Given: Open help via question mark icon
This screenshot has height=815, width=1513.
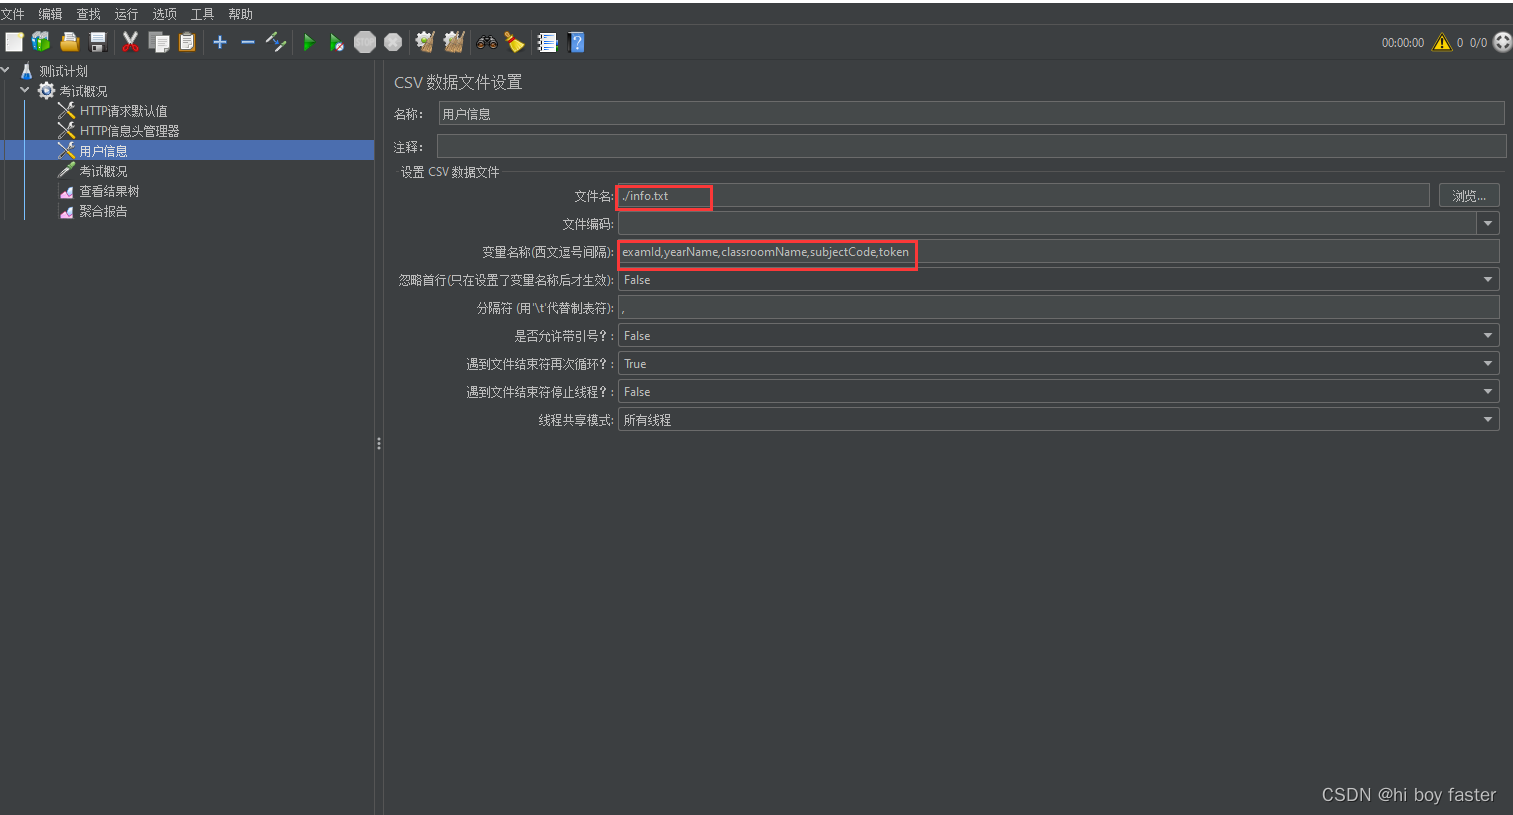Looking at the screenshot, I should [576, 42].
